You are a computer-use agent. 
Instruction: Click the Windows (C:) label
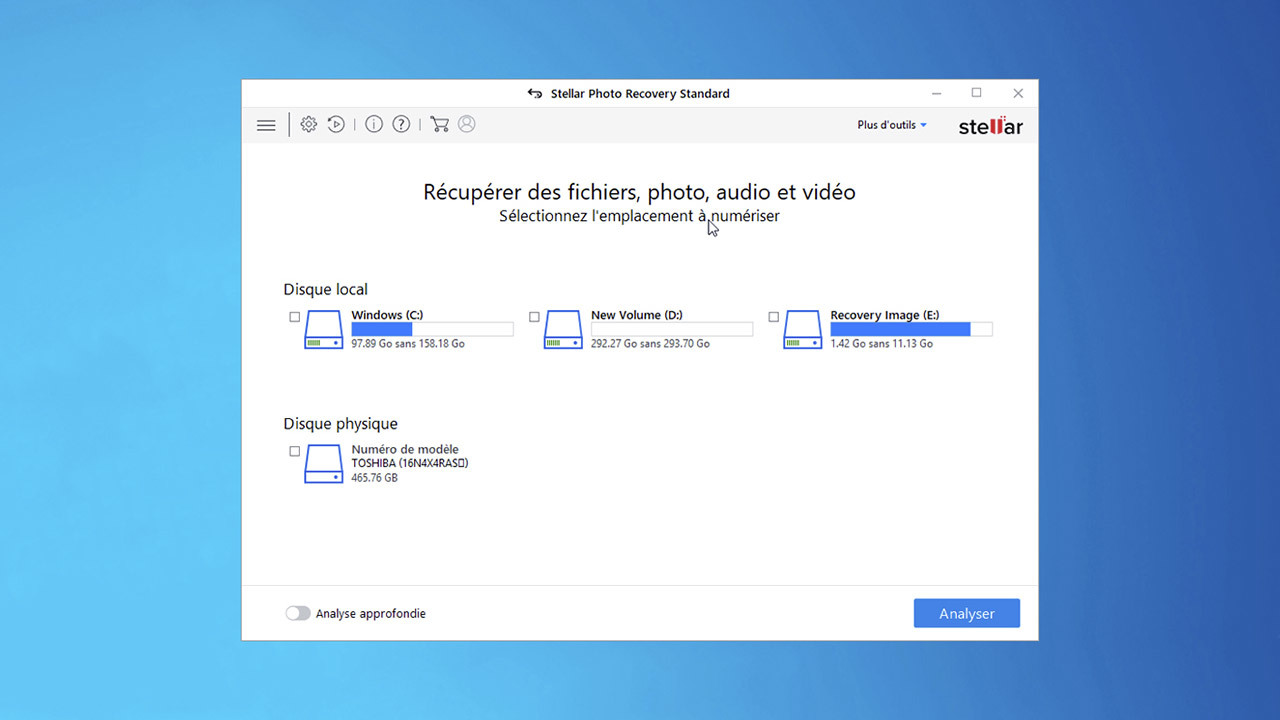point(387,315)
